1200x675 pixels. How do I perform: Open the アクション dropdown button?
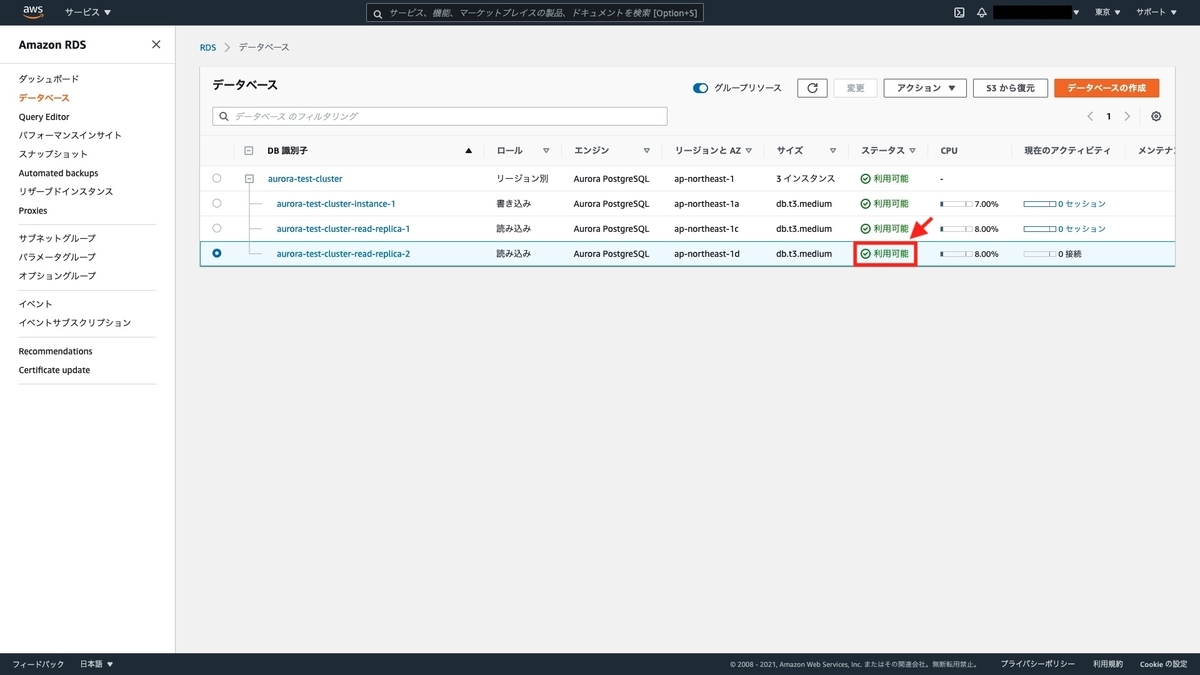click(925, 88)
